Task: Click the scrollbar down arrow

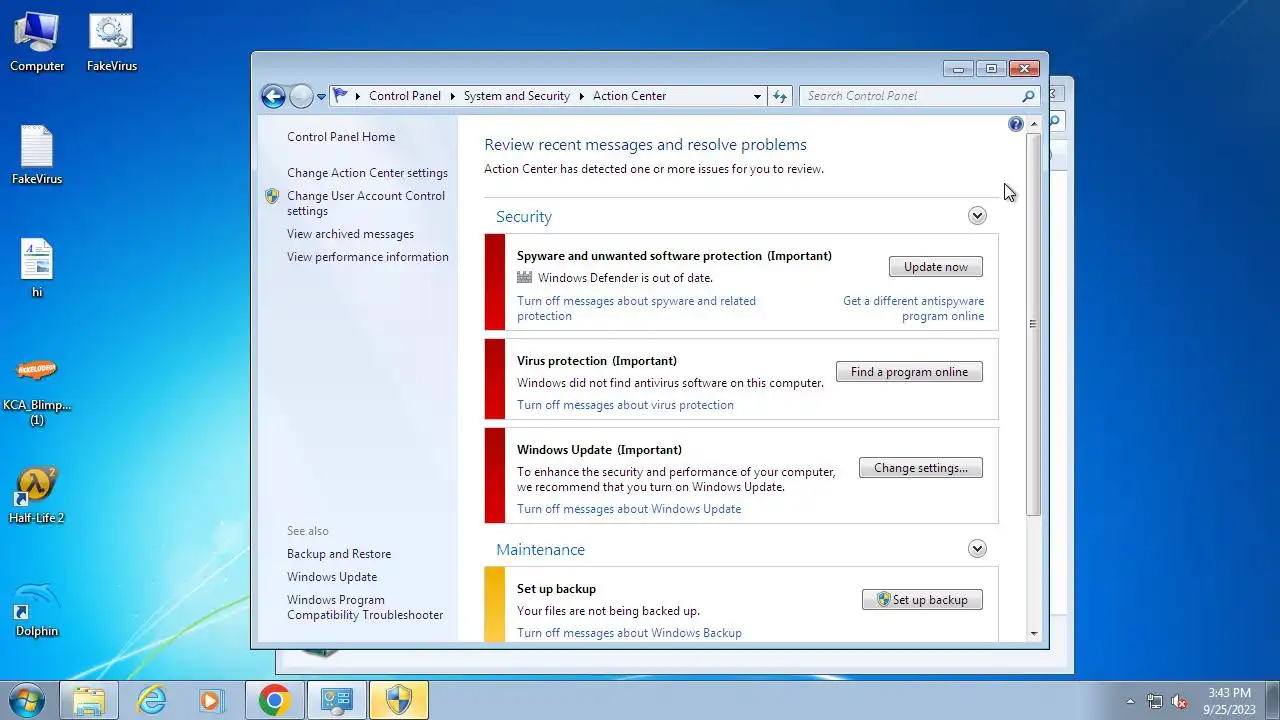Action: point(1033,634)
